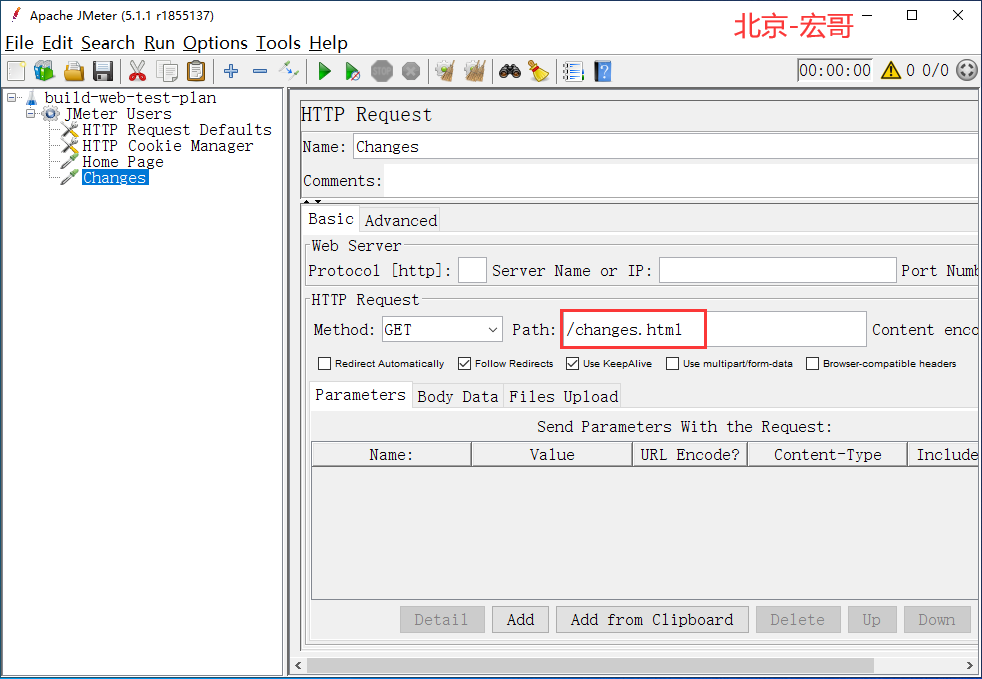This screenshot has width=982, height=679.
Task: Click Server Name or IP field
Action: tap(777, 271)
